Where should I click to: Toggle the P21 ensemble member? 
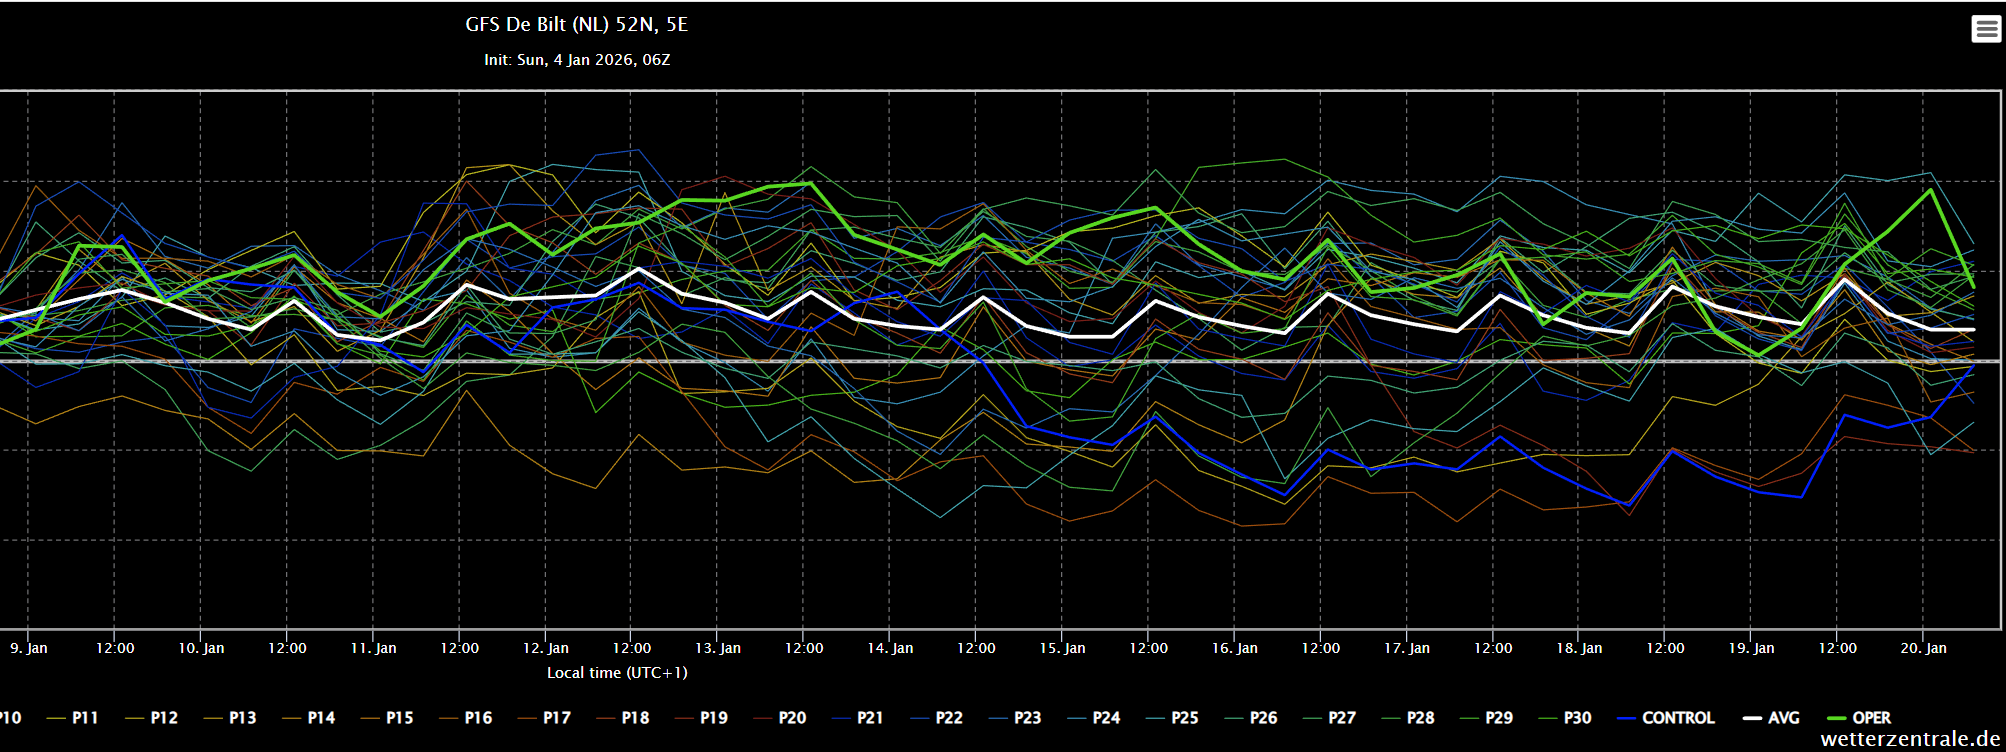858,718
